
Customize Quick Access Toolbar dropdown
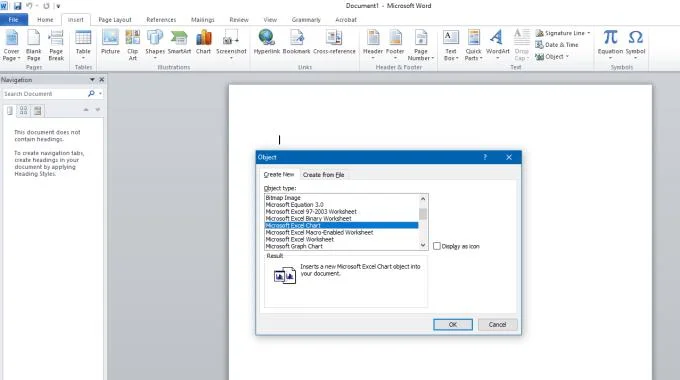pyautogui.click(x=58, y=6)
